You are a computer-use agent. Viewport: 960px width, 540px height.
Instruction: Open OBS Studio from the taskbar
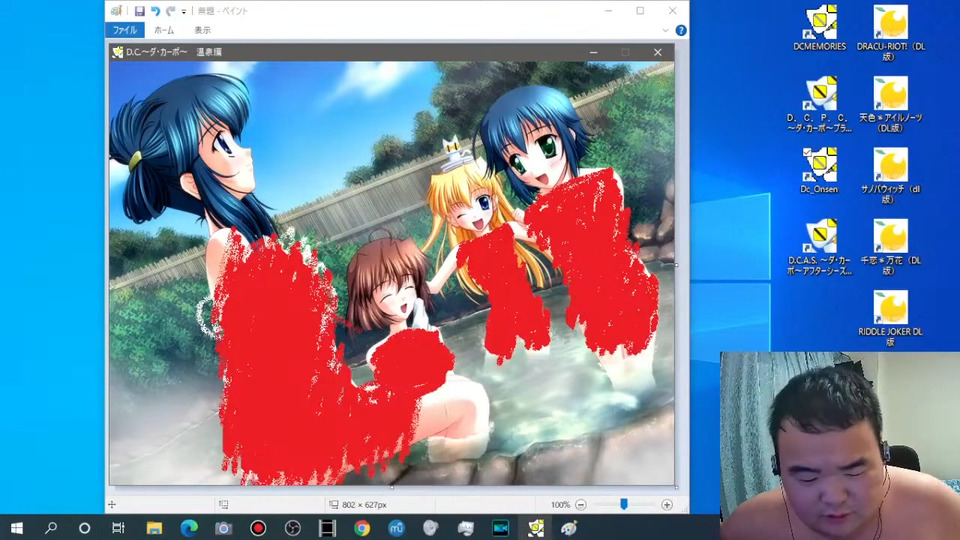click(293, 528)
